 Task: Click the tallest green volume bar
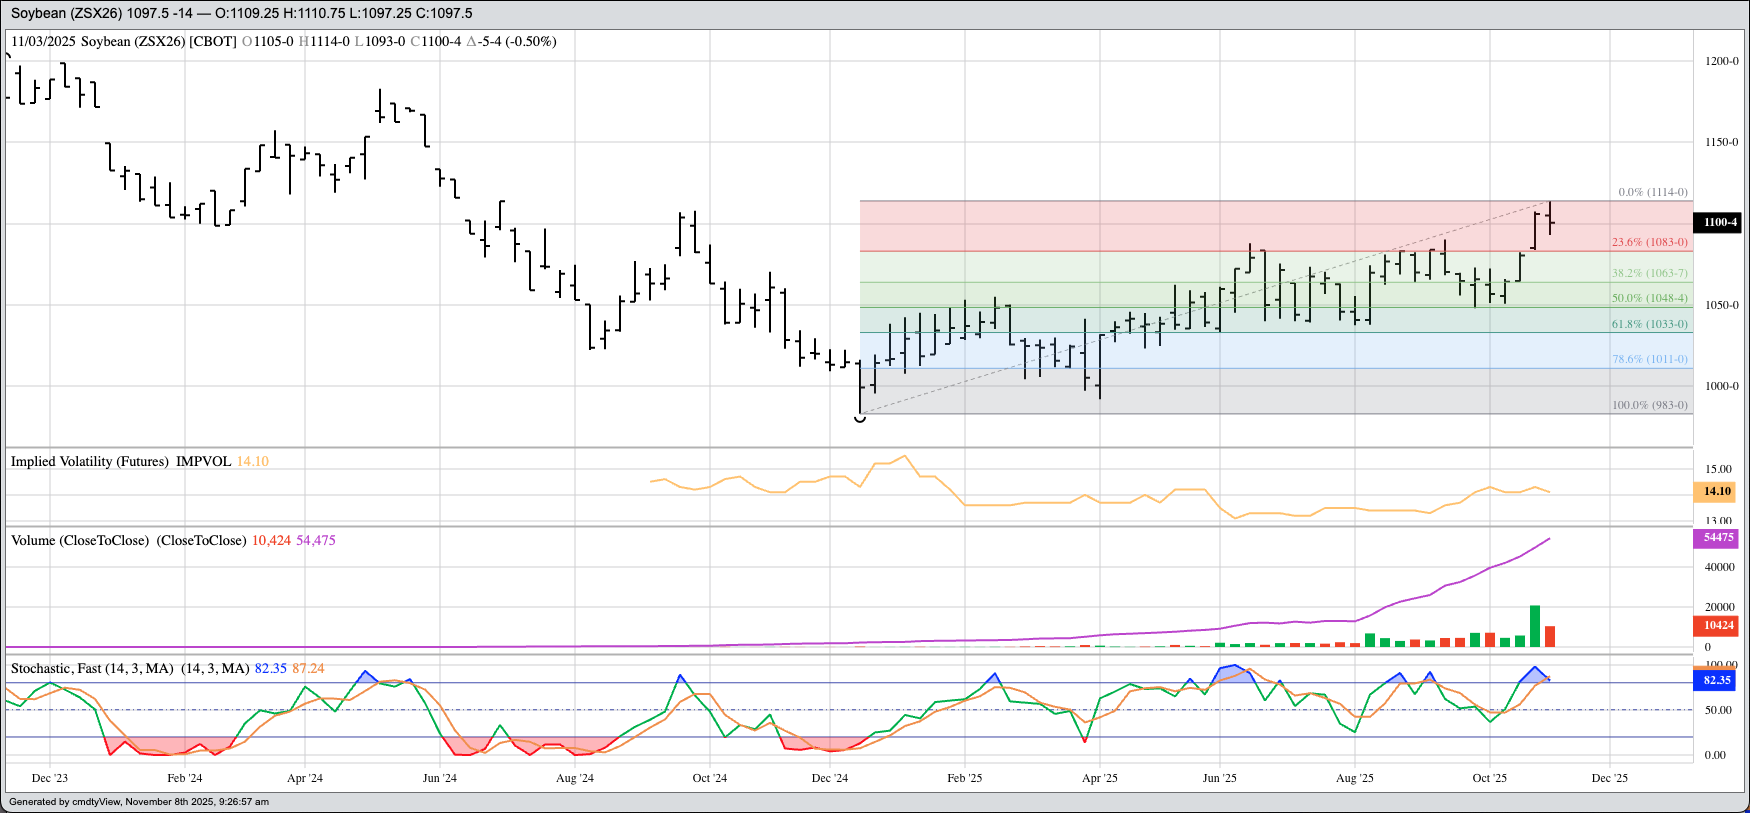click(x=1534, y=626)
